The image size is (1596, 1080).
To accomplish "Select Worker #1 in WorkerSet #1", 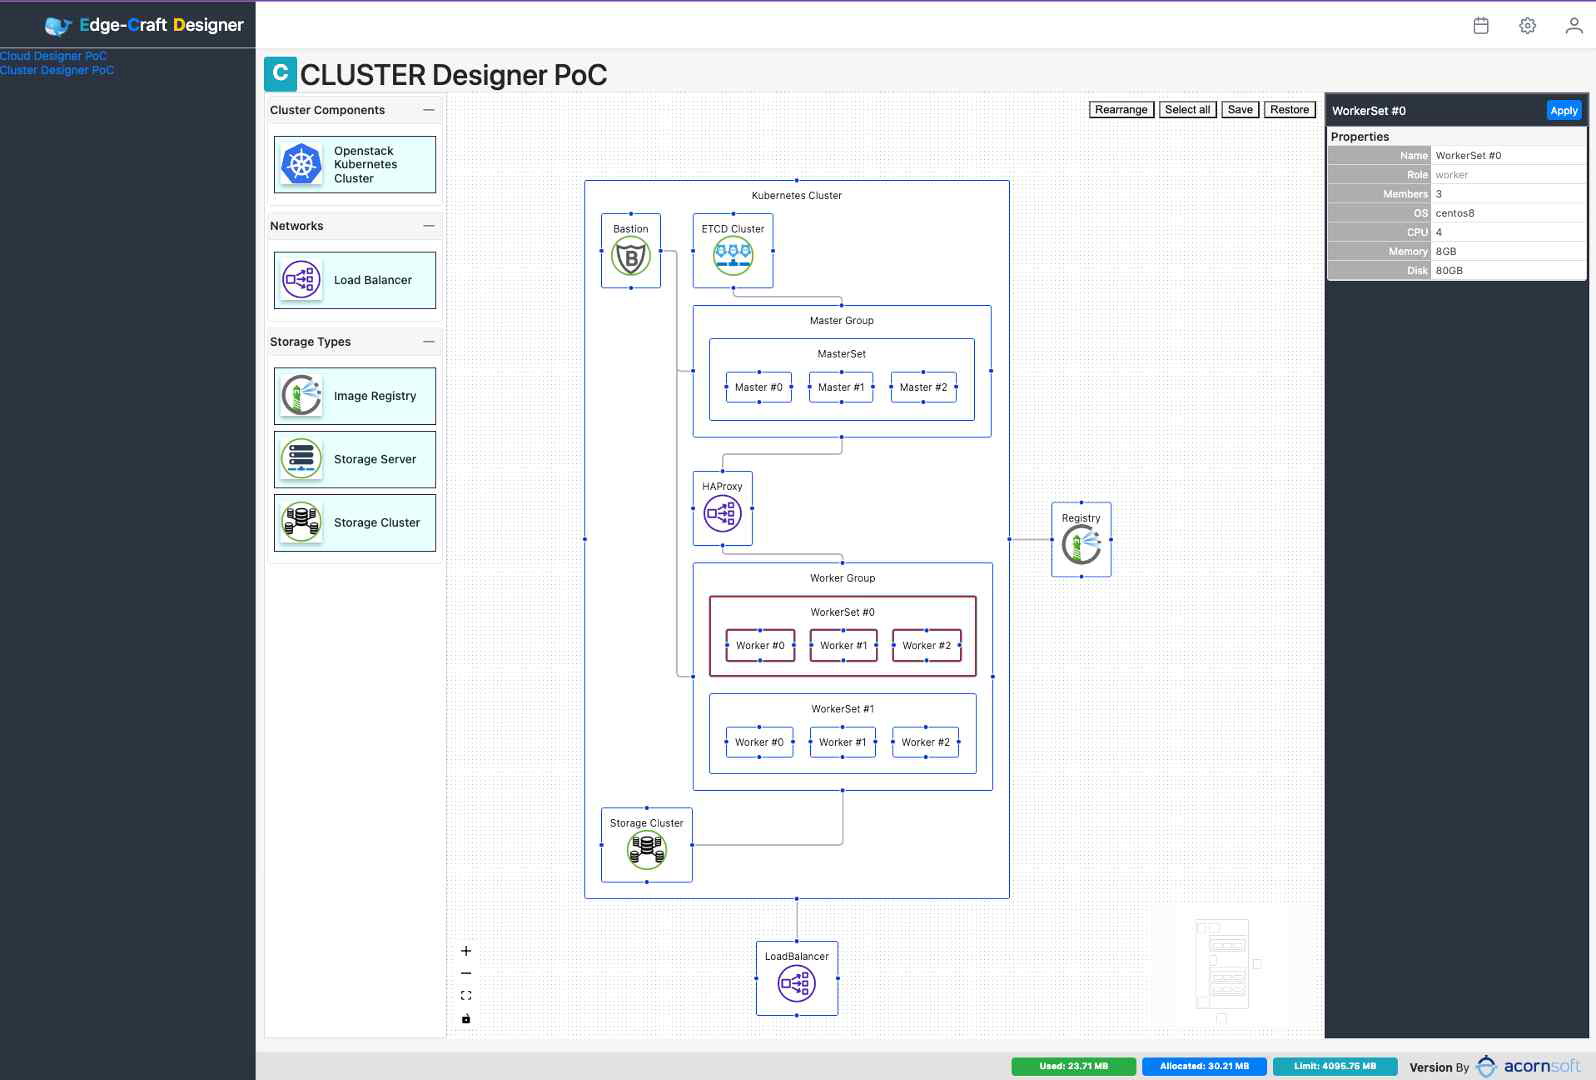I will click(843, 742).
